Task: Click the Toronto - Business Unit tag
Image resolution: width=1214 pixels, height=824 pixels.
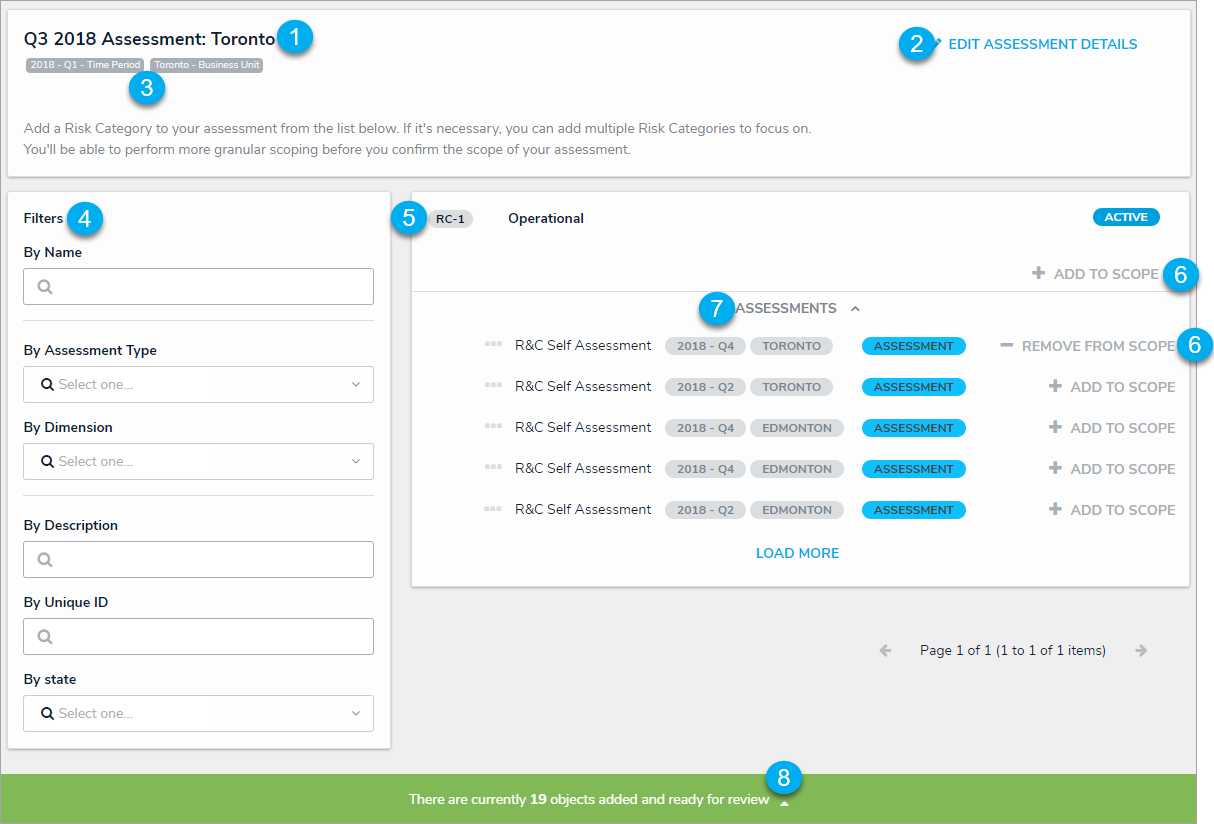Action: coord(206,65)
